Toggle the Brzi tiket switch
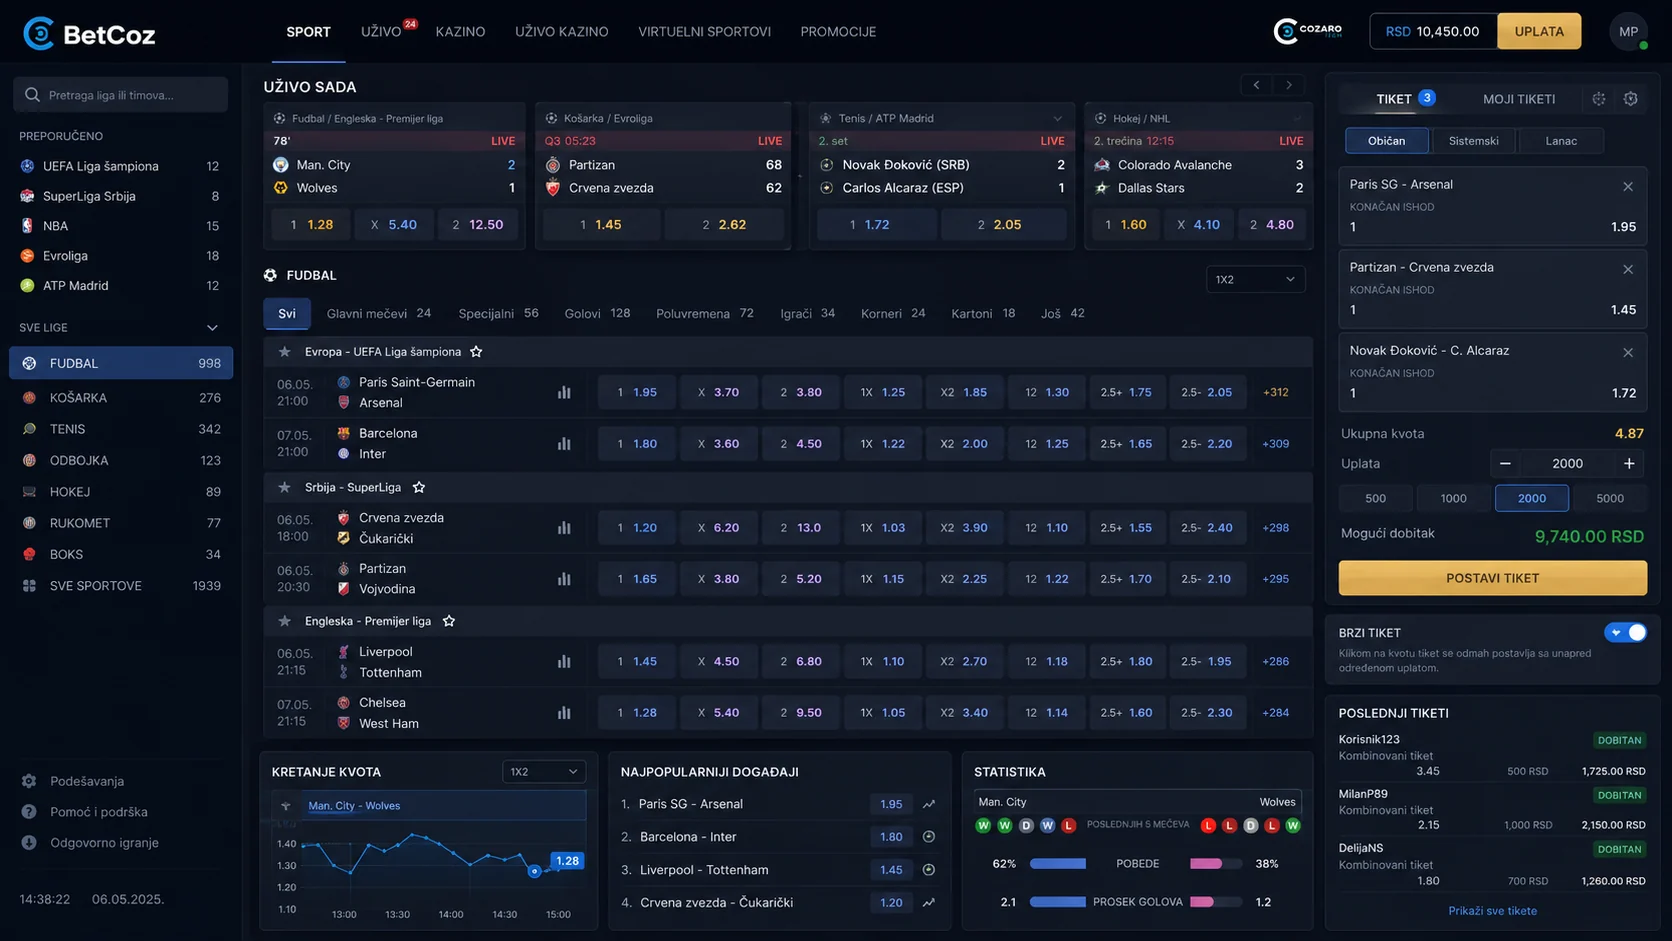 (1625, 632)
